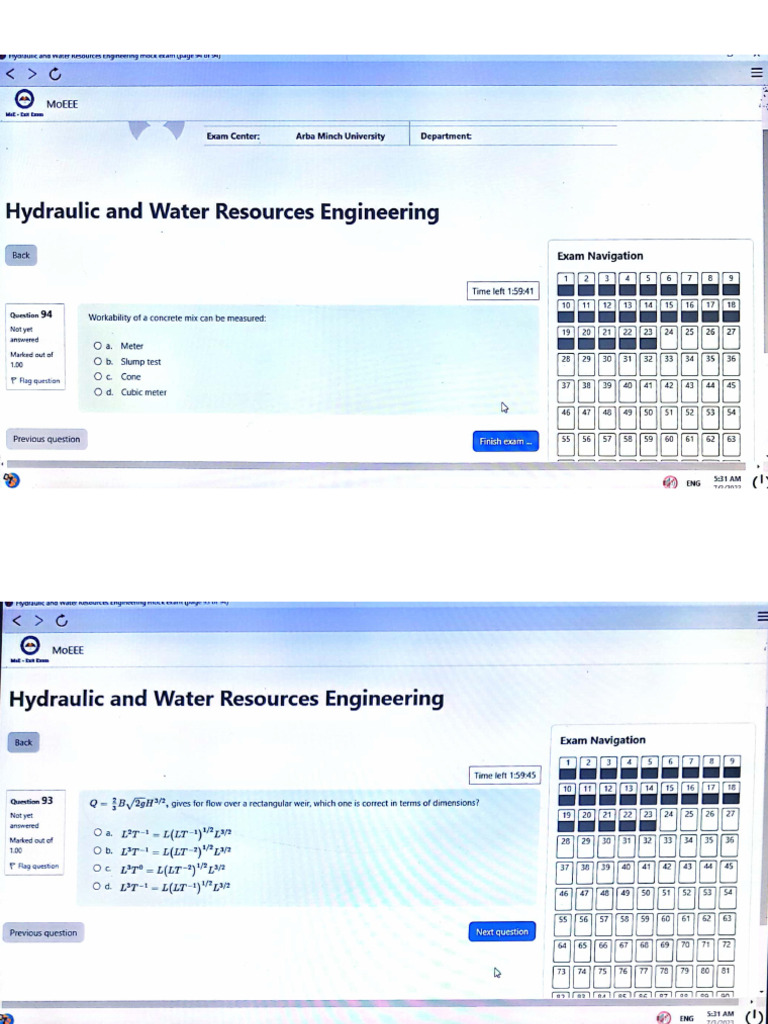The height and width of the screenshot is (1024, 768).
Task: Click power icon below Question 93 page
Action: pos(752,1017)
